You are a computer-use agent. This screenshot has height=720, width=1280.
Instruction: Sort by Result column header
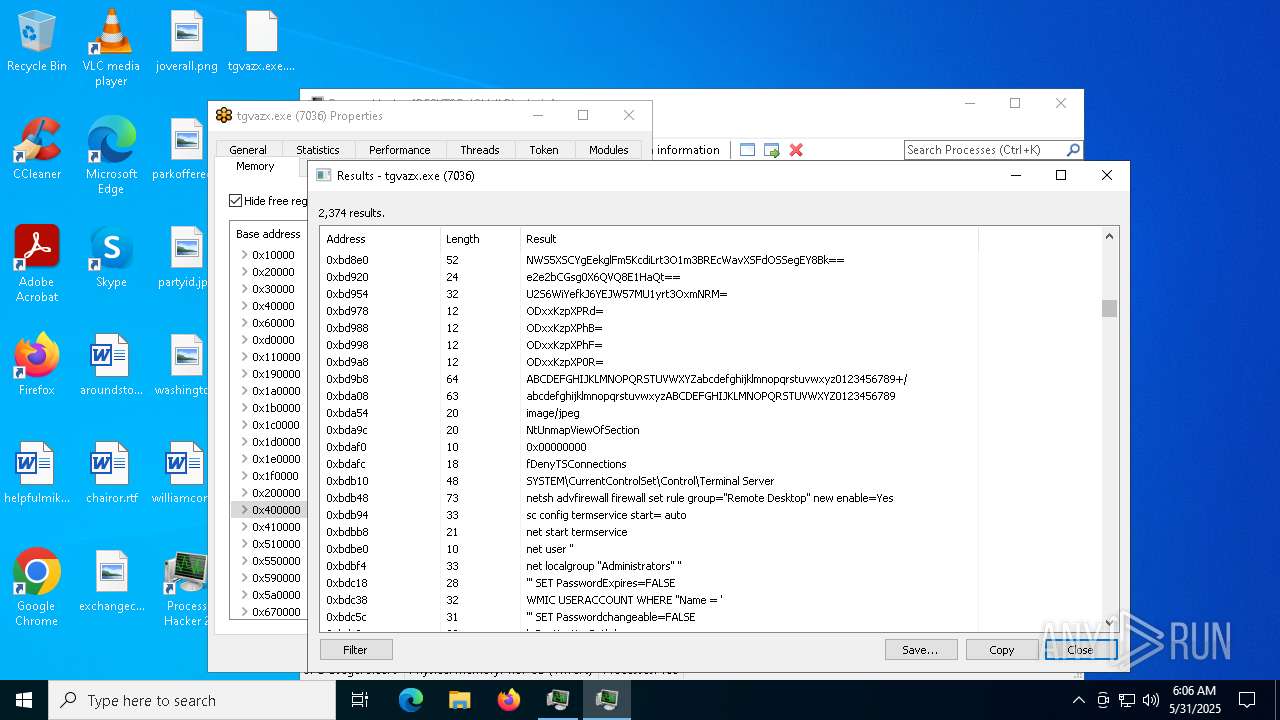[x=749, y=239]
